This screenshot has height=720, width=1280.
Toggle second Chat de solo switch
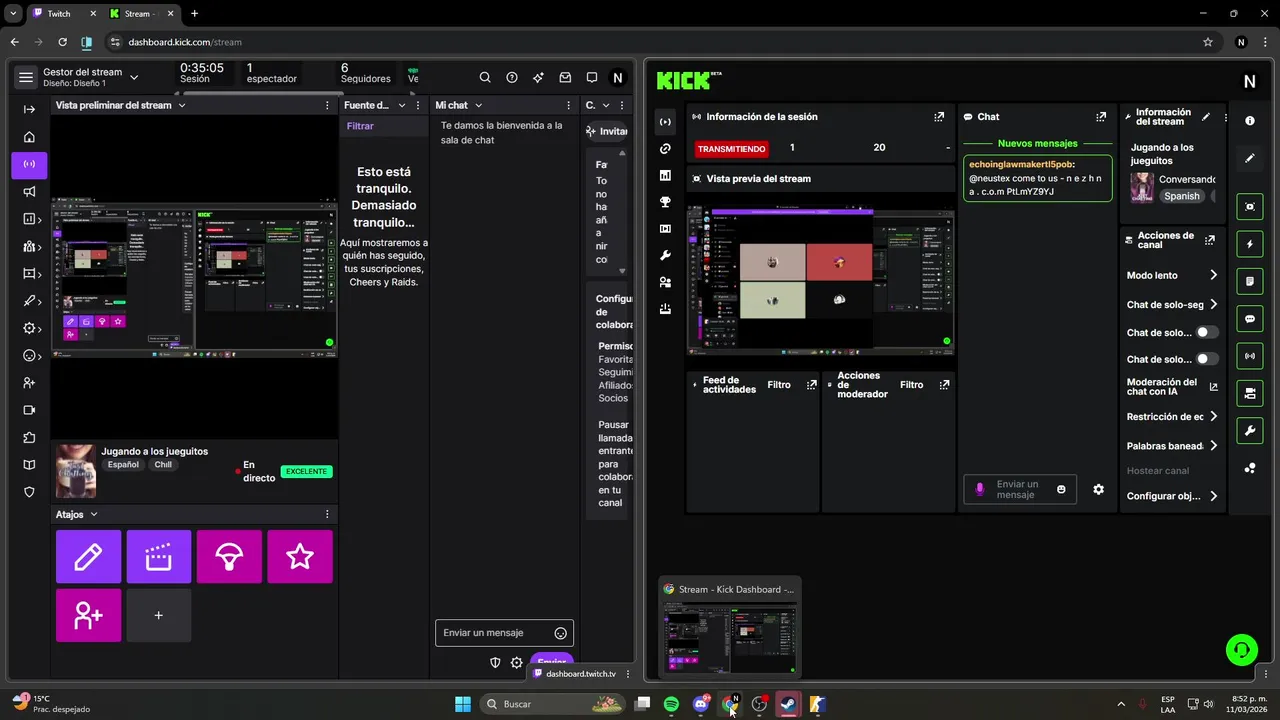coord(1207,359)
